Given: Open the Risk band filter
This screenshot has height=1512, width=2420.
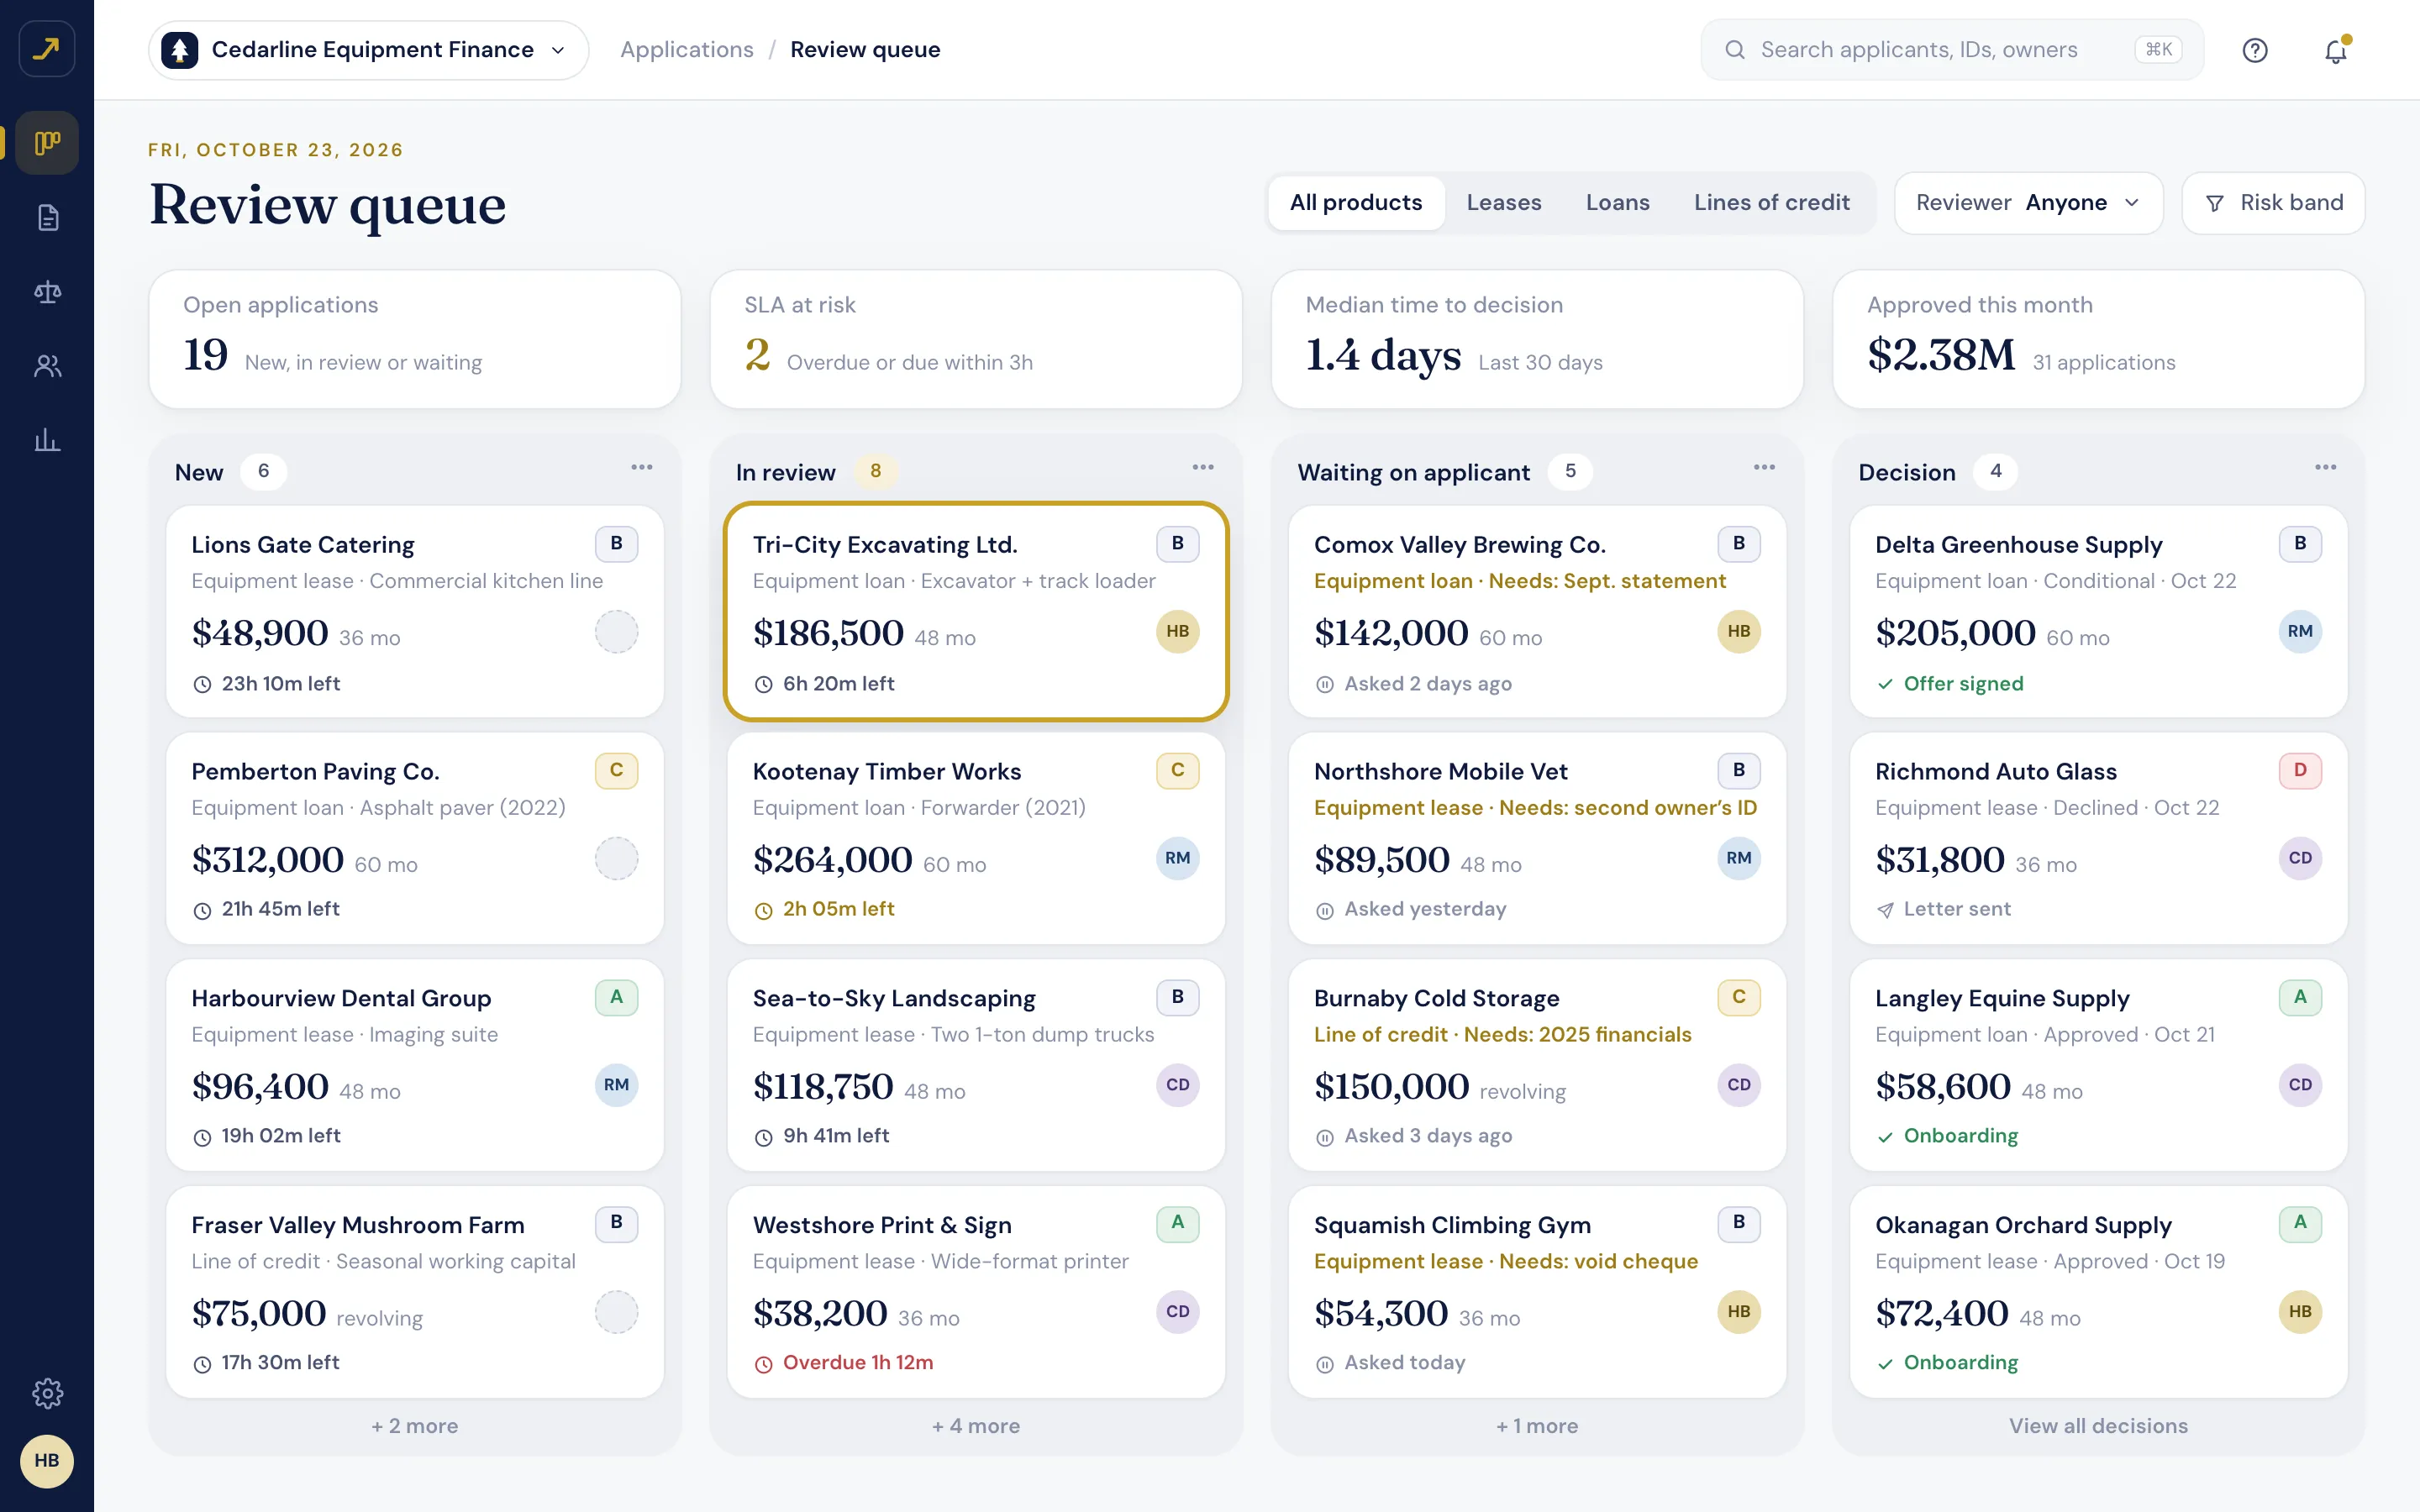Looking at the screenshot, I should tap(2273, 203).
